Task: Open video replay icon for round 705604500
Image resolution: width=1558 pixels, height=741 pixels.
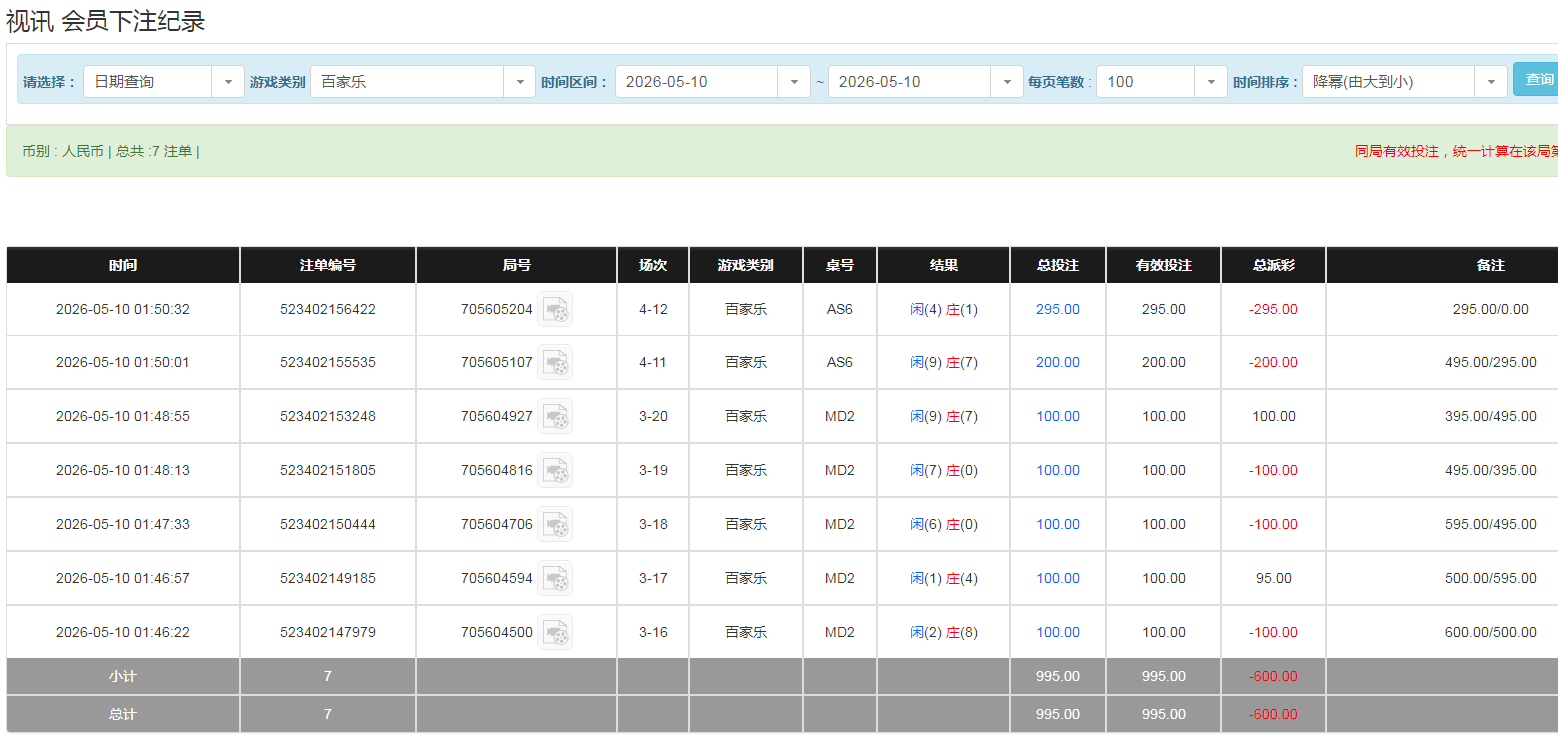Action: 555,633
